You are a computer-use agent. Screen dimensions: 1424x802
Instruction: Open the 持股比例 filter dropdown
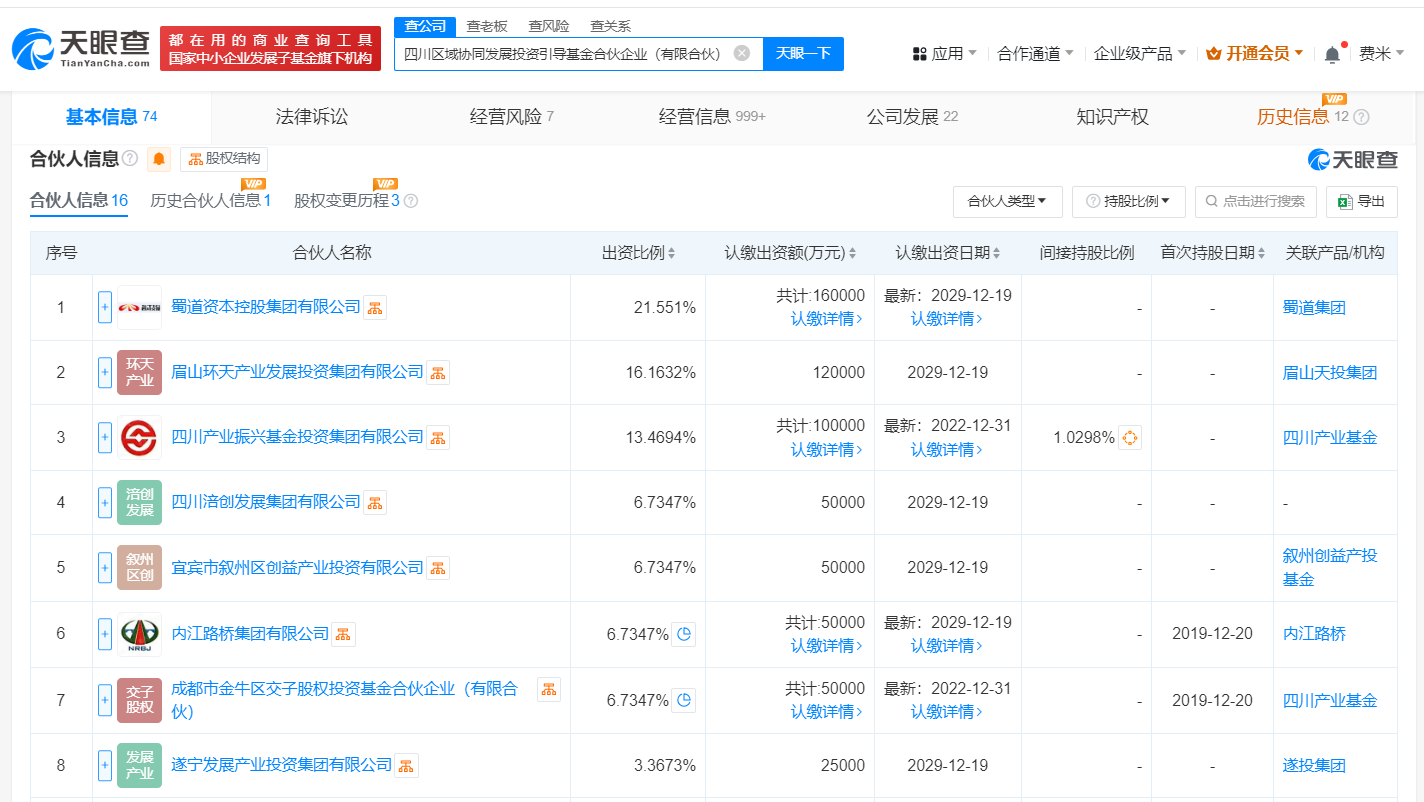pos(1128,201)
